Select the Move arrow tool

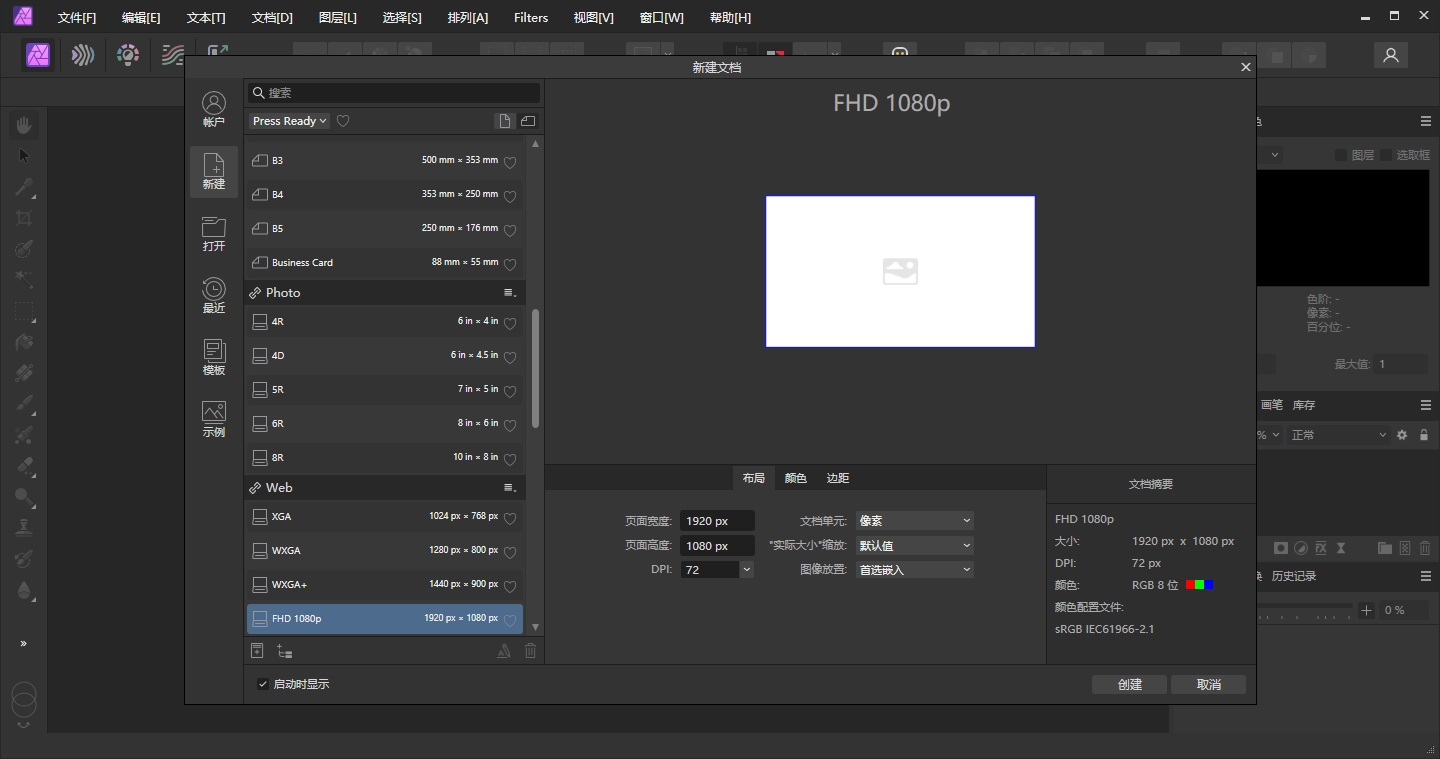click(x=24, y=155)
